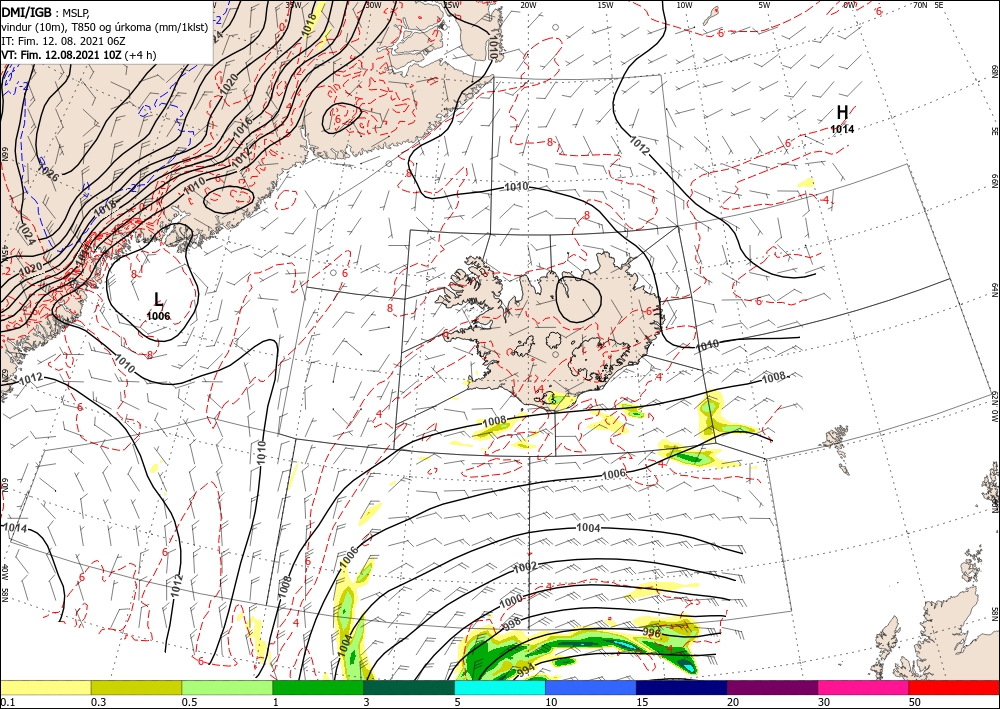Click the olive 0.3–0.5 mm legend swatch
1000x709 pixels.
tap(136, 687)
